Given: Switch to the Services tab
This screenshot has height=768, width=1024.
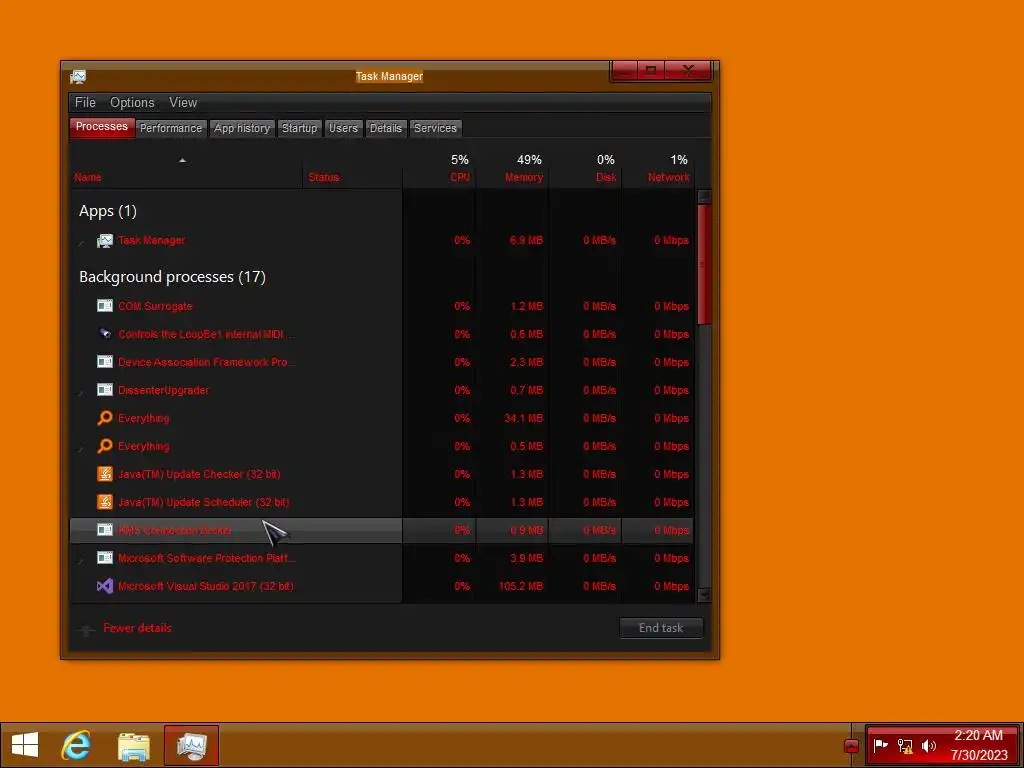Looking at the screenshot, I should pyautogui.click(x=436, y=128).
